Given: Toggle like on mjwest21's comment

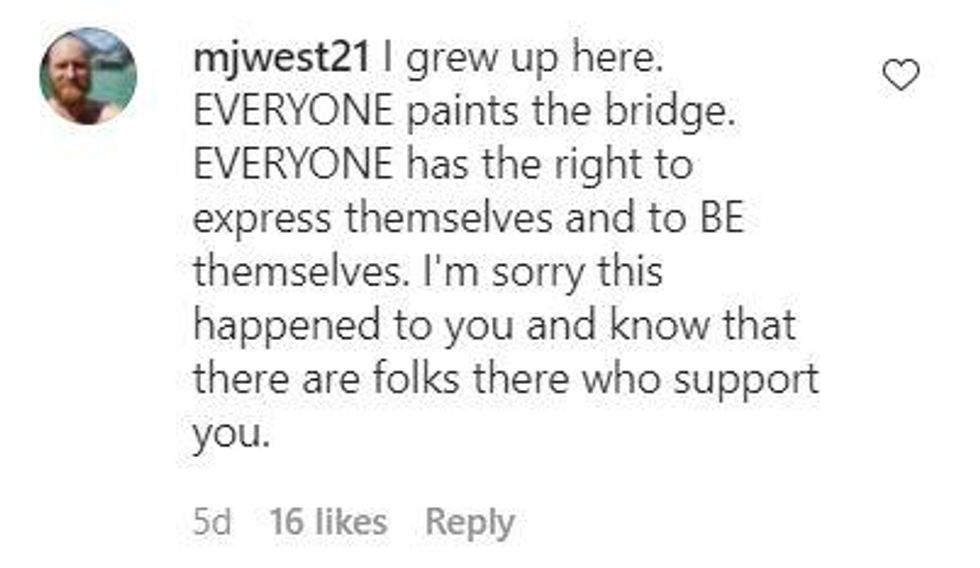Looking at the screenshot, I should (x=902, y=75).
